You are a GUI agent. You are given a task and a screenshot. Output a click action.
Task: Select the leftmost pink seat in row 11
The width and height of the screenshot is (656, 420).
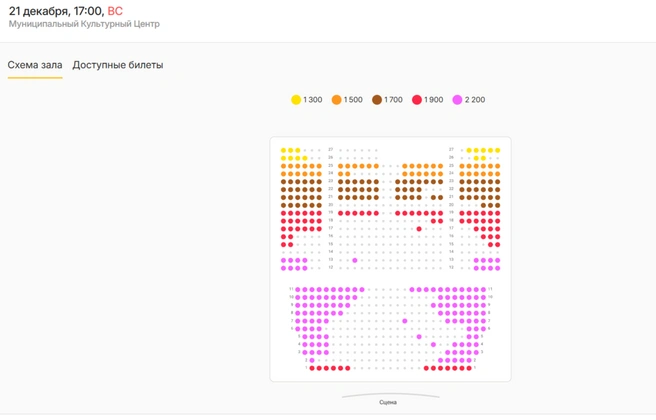(x=298, y=289)
